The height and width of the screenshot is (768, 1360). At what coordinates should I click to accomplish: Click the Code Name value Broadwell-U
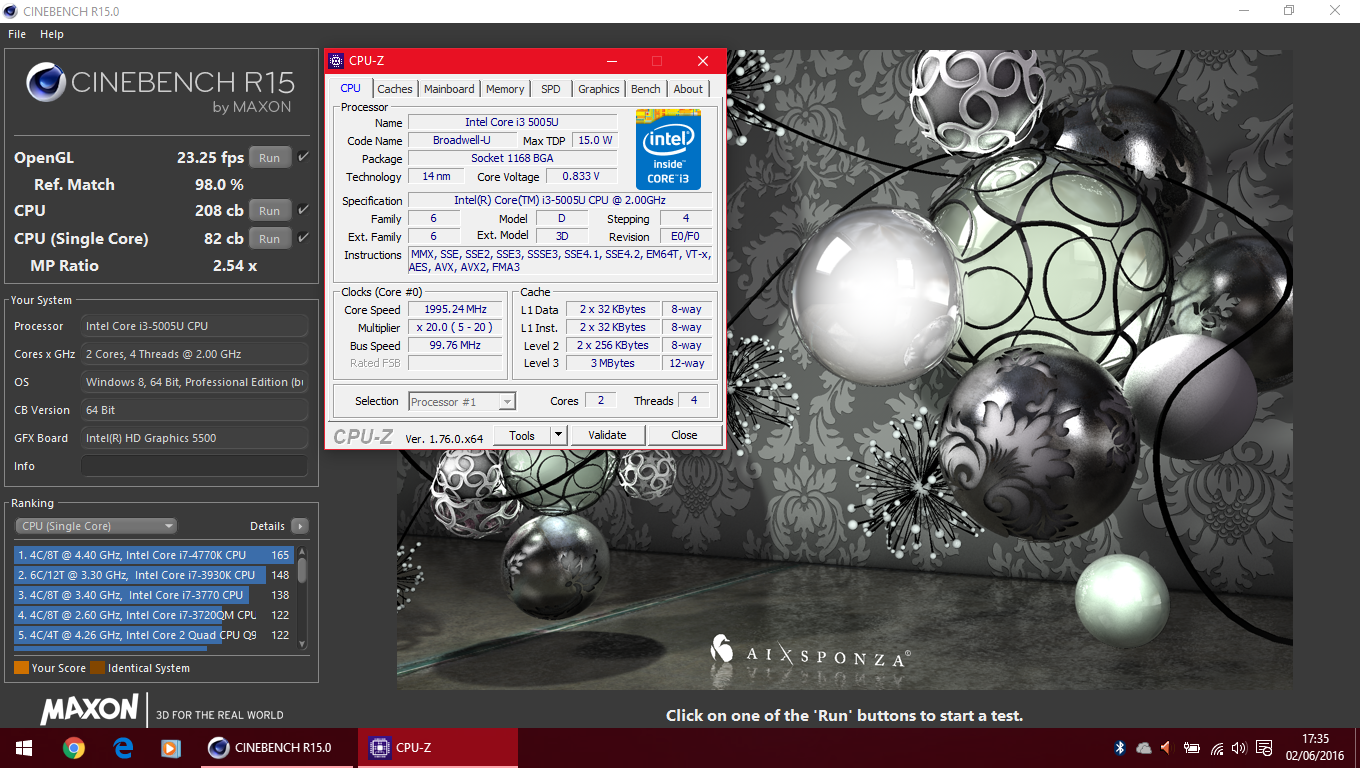[461, 141]
